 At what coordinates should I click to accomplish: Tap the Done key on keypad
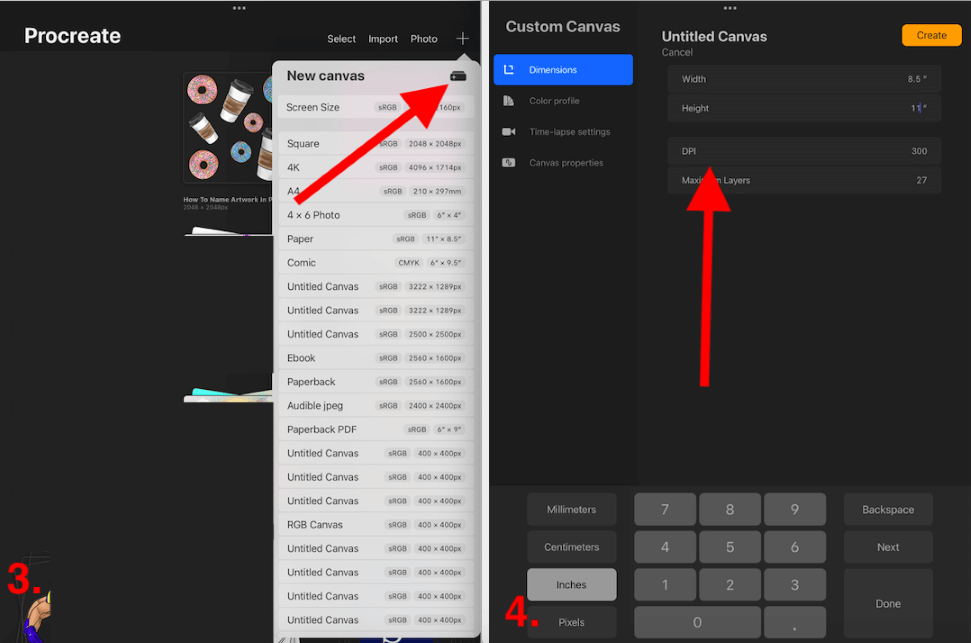click(x=888, y=603)
